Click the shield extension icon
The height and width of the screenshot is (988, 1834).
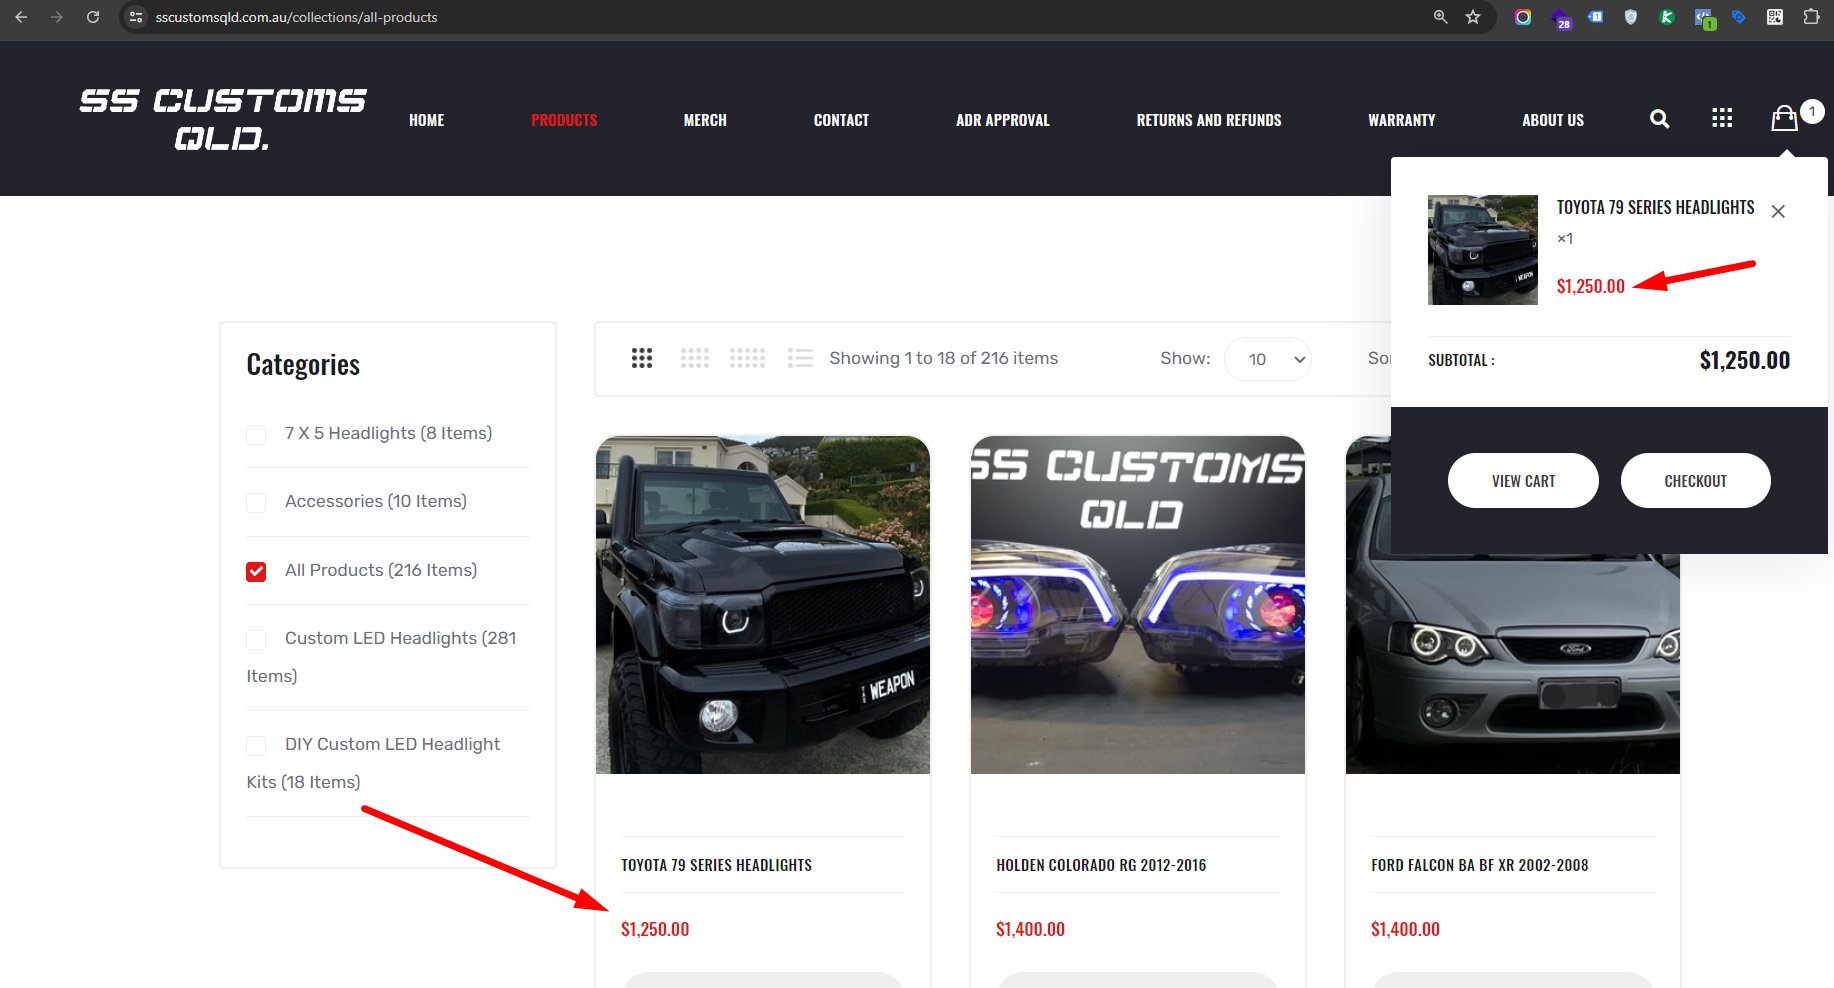pyautogui.click(x=1631, y=17)
